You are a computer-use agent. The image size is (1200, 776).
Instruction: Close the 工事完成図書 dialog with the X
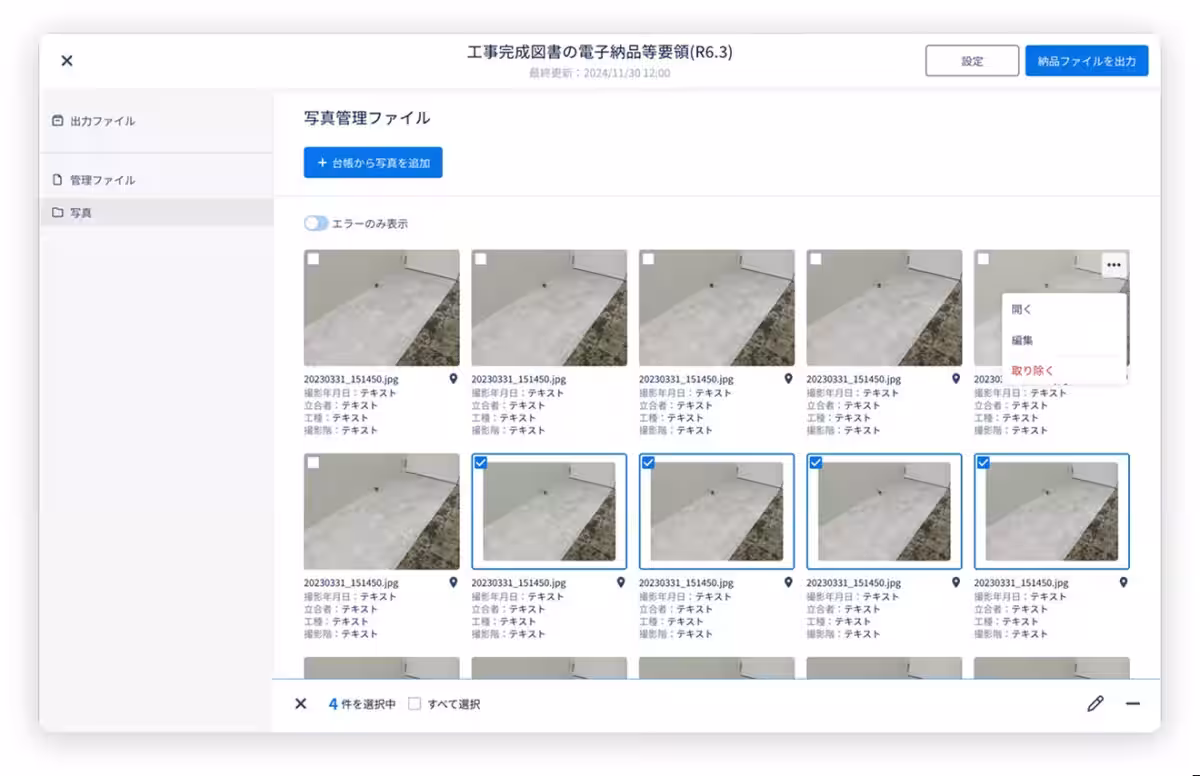tap(66, 60)
